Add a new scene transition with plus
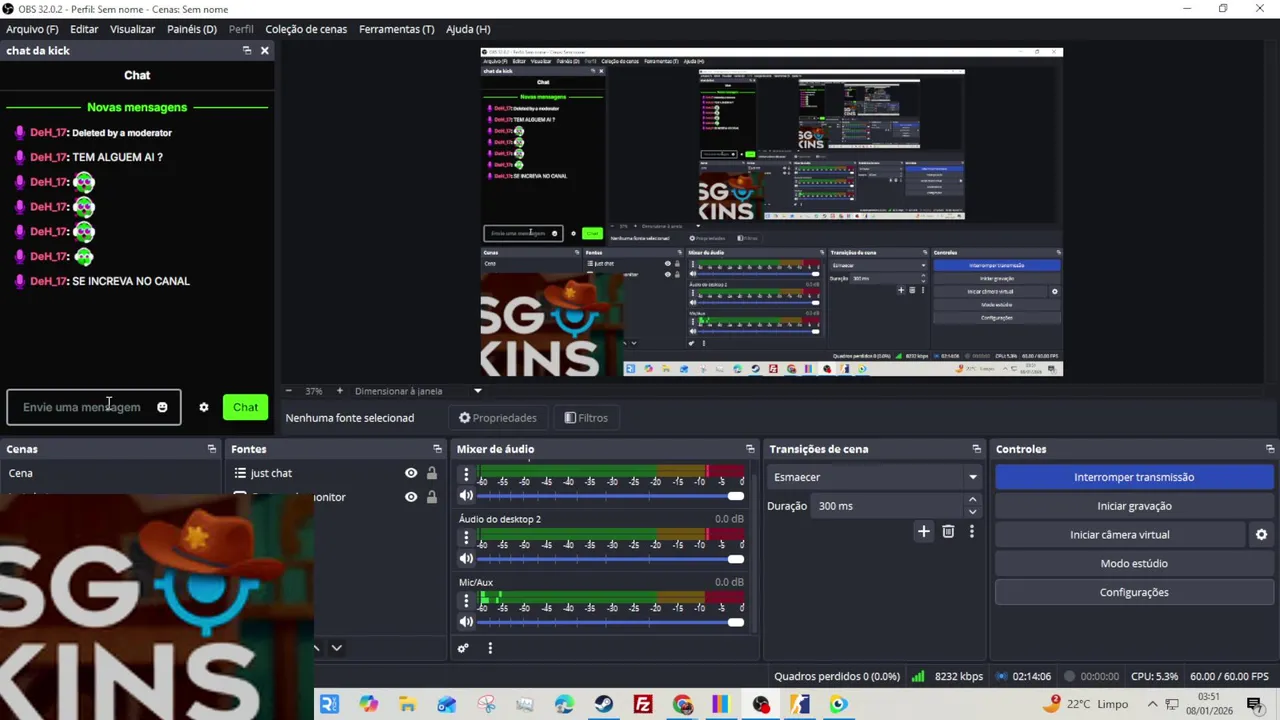Image resolution: width=1280 pixels, height=720 pixels. (x=924, y=532)
